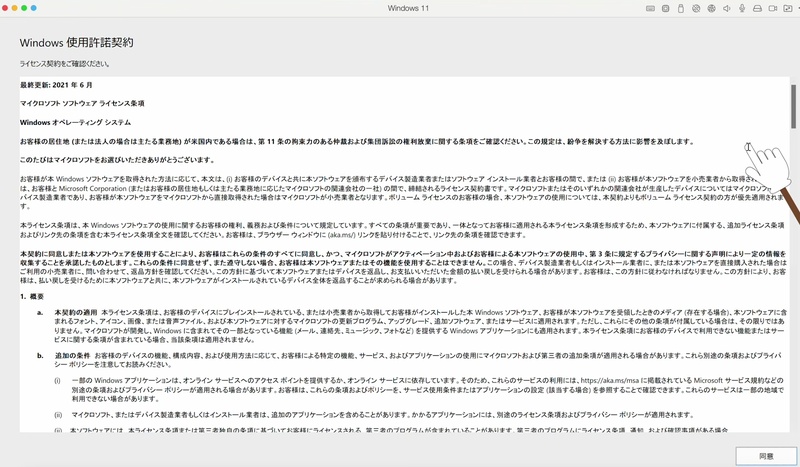Click the Windows 11 window title
The height and width of the screenshot is (467, 800).
point(408,8)
